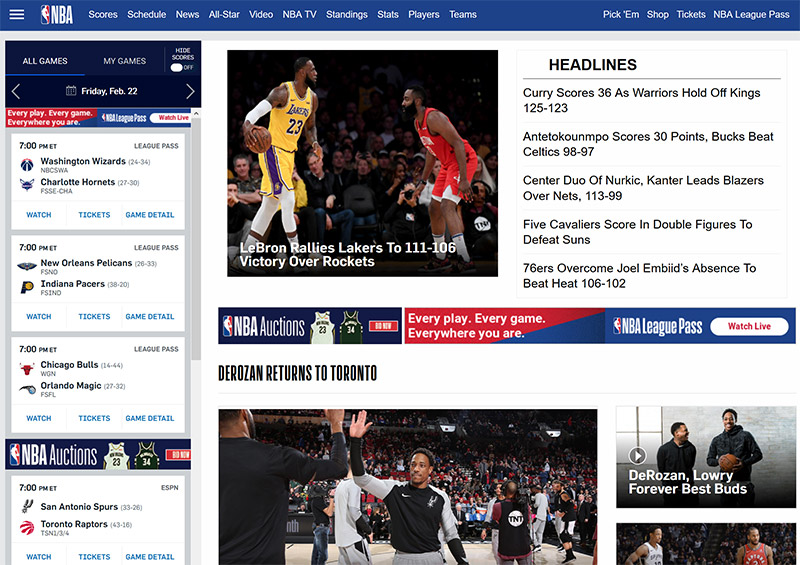
Task: Open Game Detail for Spurs vs Raptors
Action: [149, 557]
